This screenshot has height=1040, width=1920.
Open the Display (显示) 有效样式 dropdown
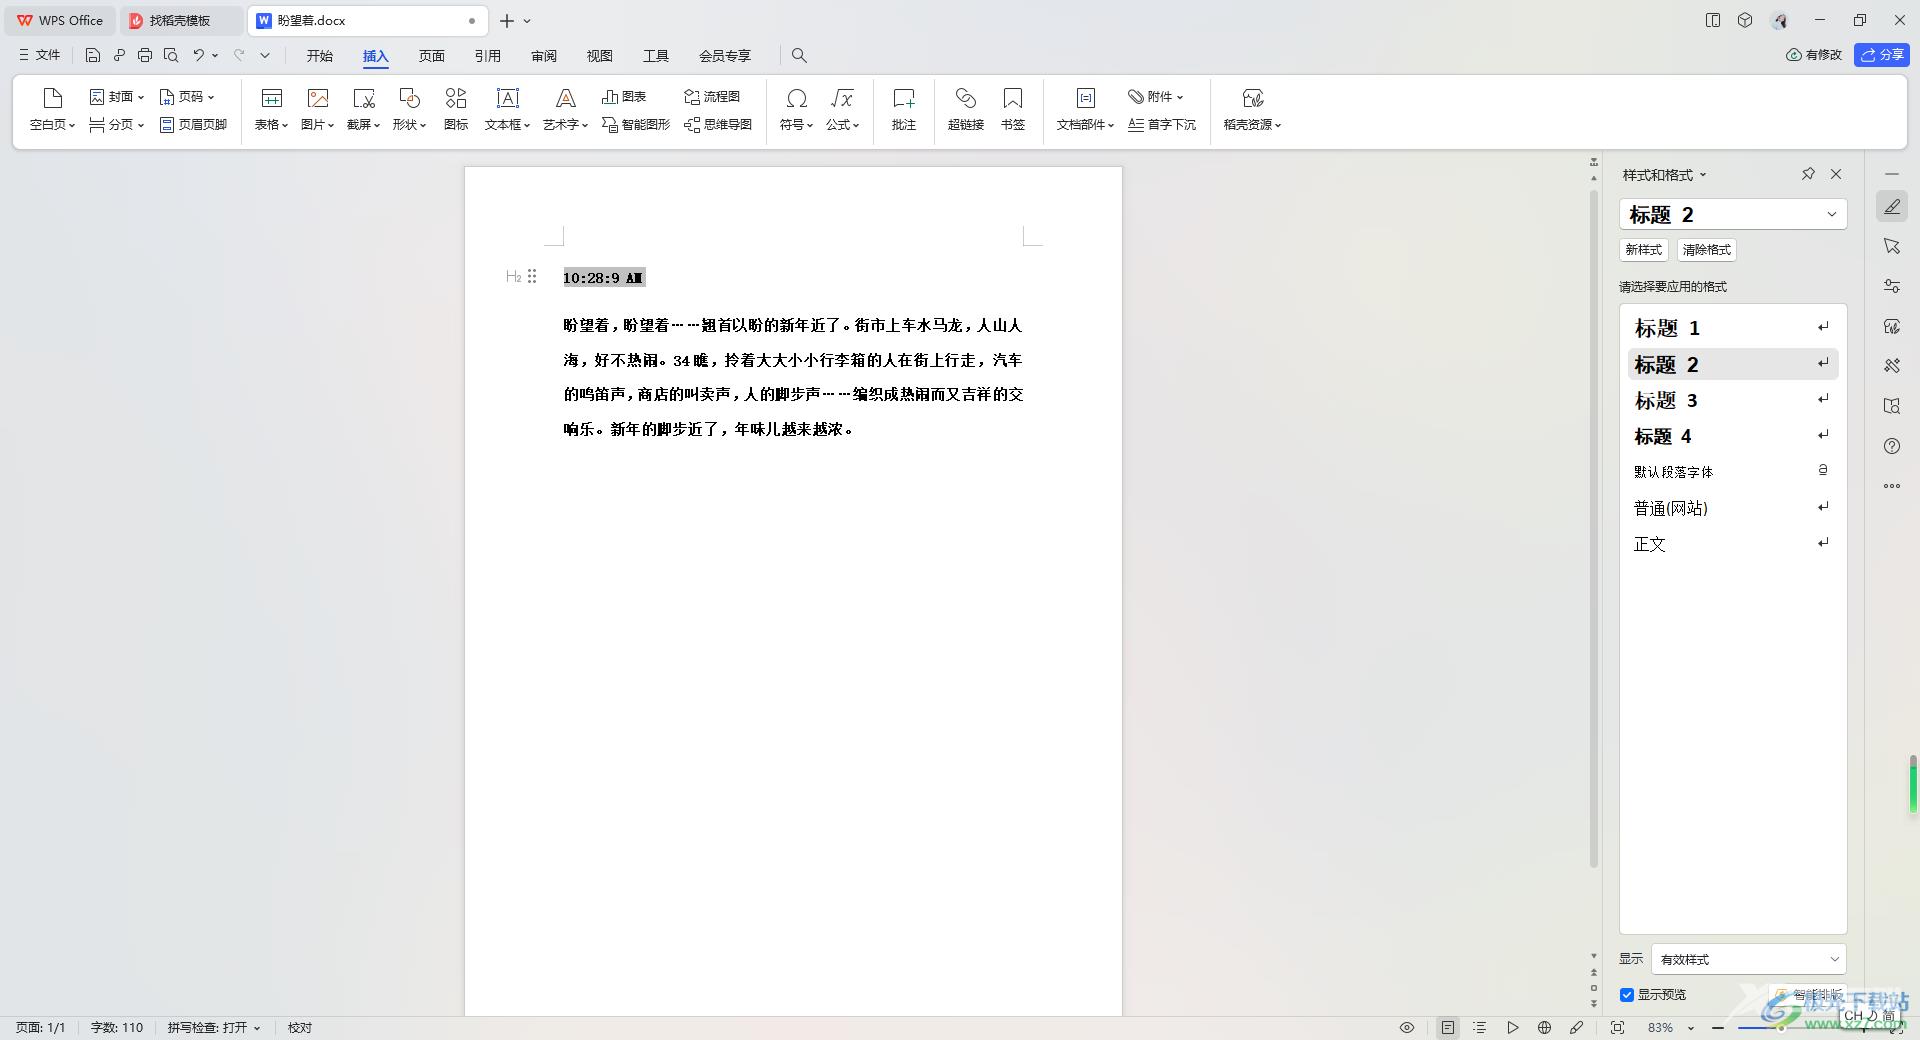pyautogui.click(x=1748, y=959)
